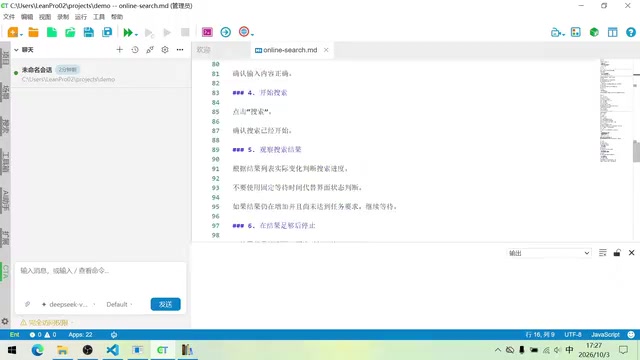Click the green new file toolbar icon
This screenshot has height=360, width=640.
click(51, 32)
